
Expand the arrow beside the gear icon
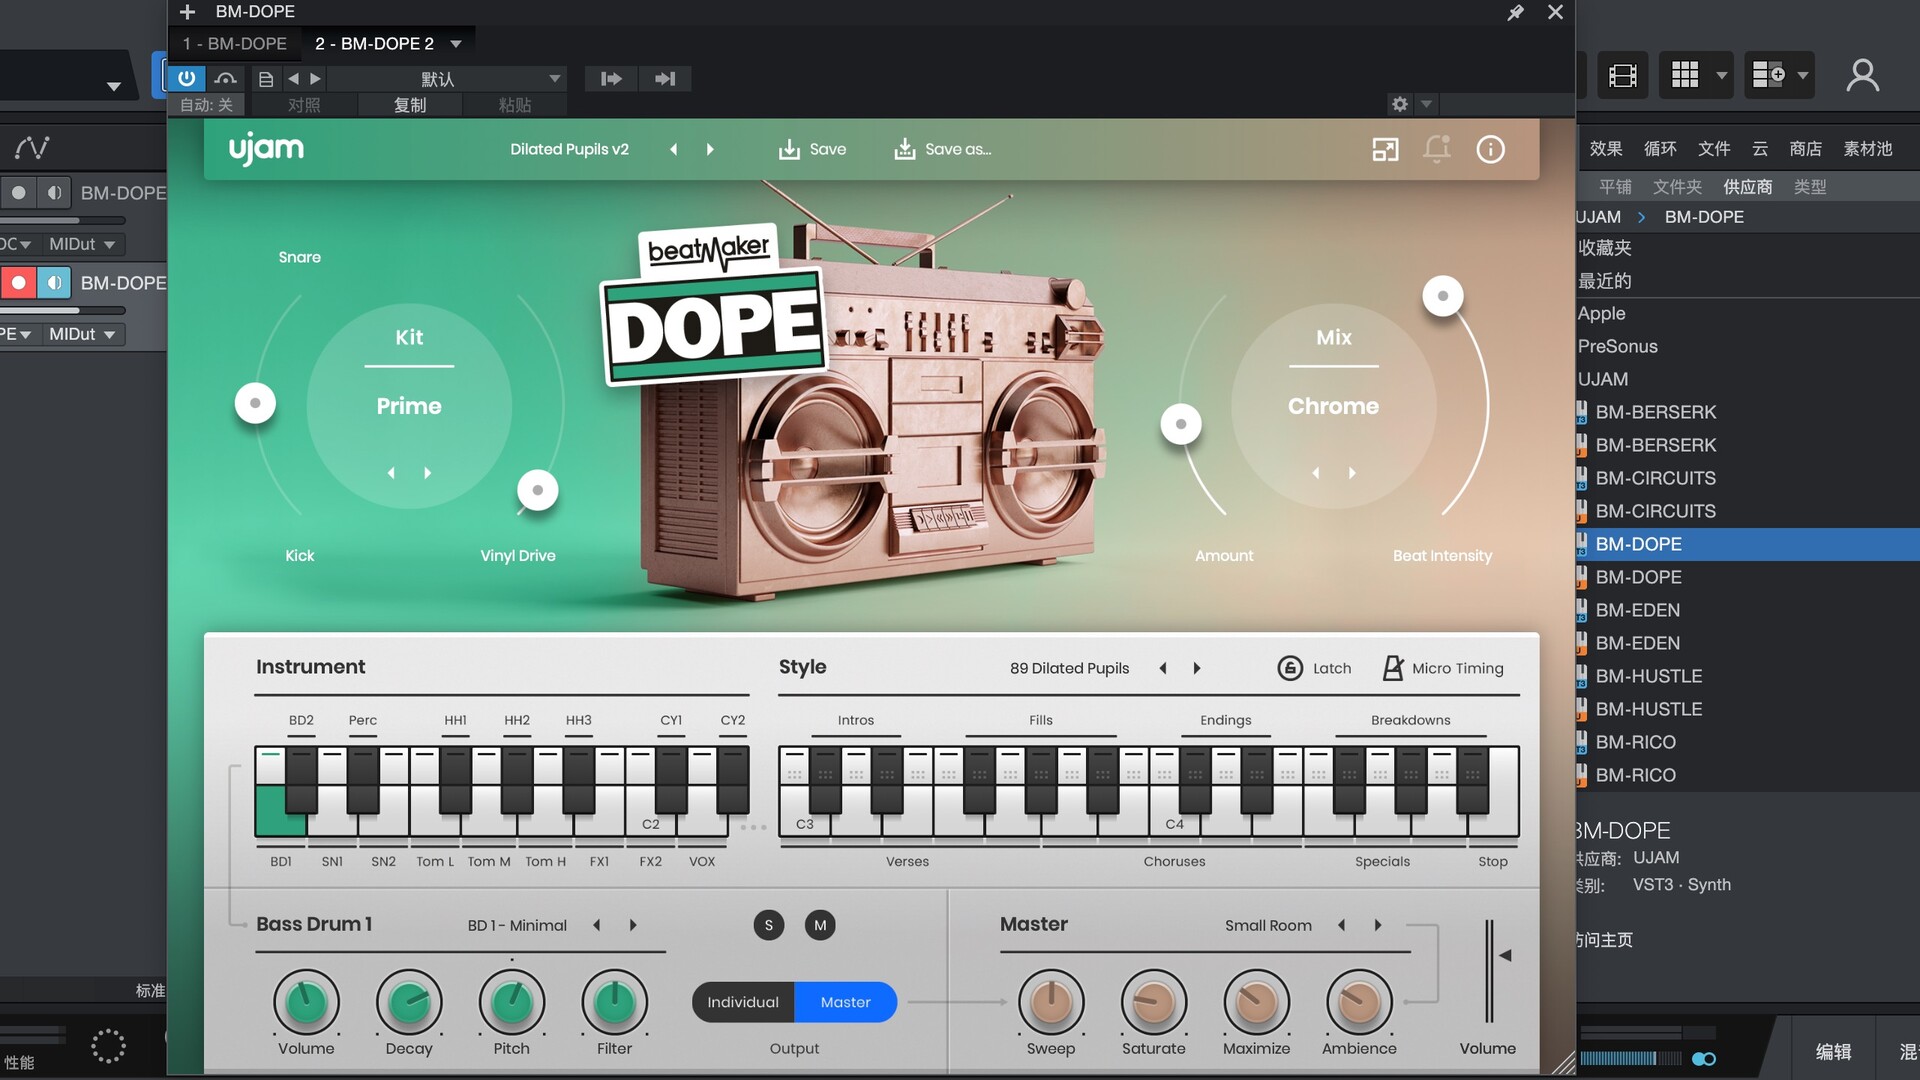pos(1427,104)
